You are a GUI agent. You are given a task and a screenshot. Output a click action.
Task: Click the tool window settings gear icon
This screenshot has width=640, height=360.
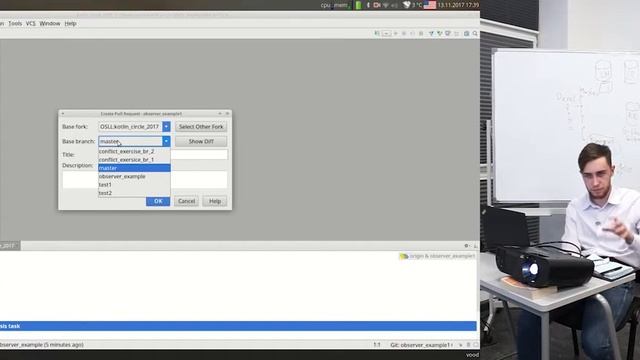click(x=467, y=246)
